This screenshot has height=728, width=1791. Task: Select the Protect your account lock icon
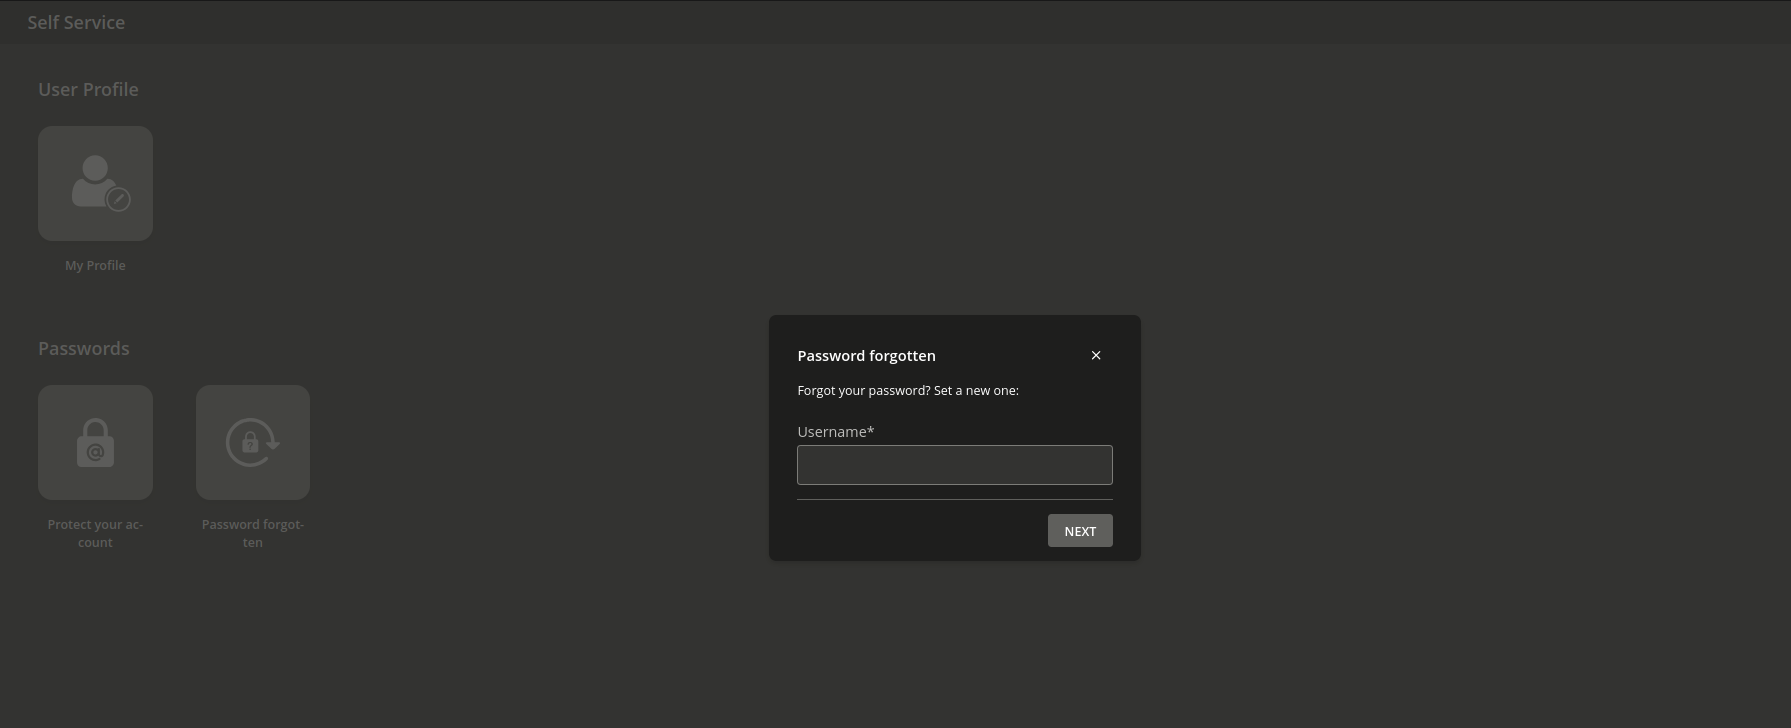tap(95, 442)
